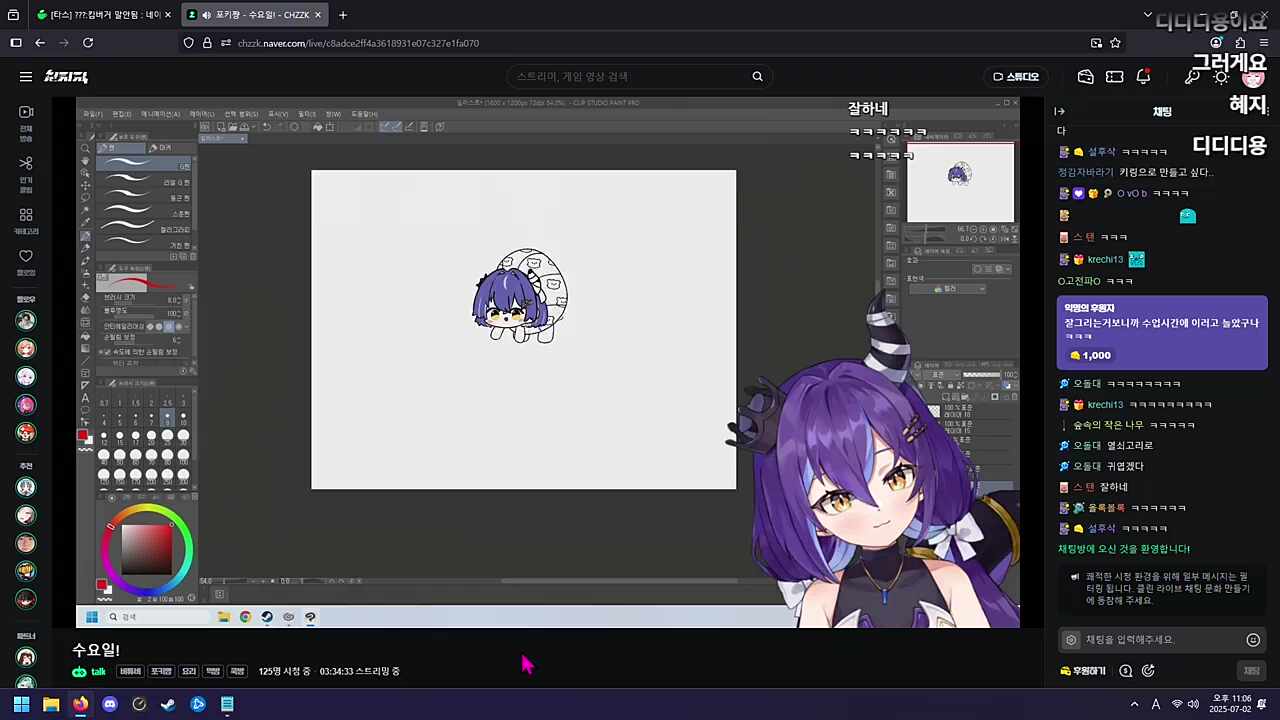Open the Firefox list-all-tabs dropdown
Viewport: 1280px width, 720px height.
1148,15
